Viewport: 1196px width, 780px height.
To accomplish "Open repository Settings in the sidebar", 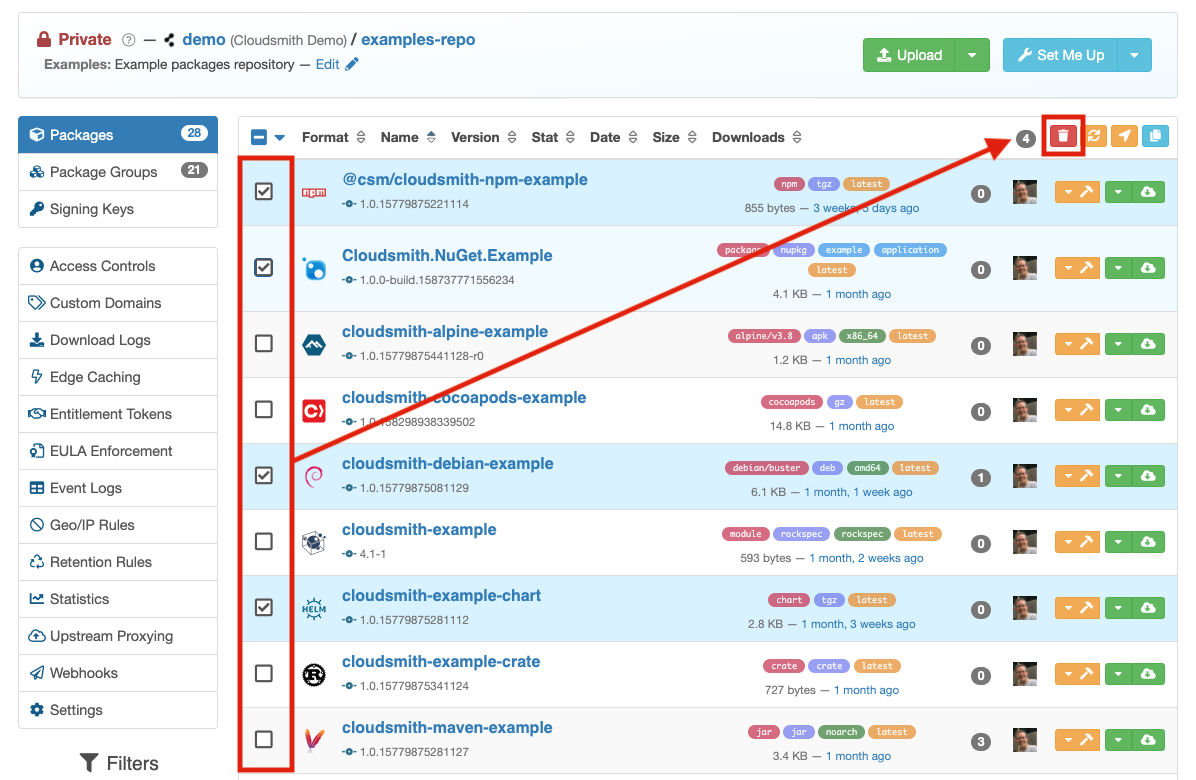I will pos(118,710).
